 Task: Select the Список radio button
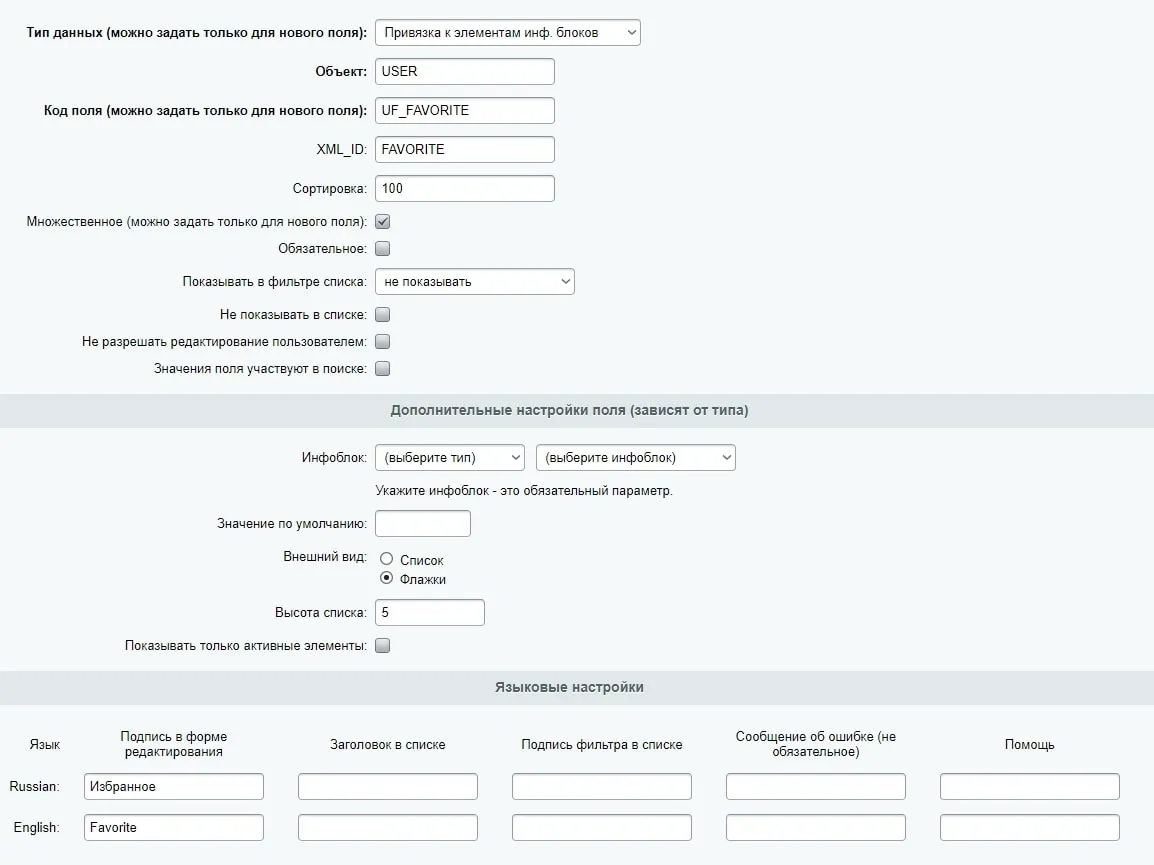386,559
